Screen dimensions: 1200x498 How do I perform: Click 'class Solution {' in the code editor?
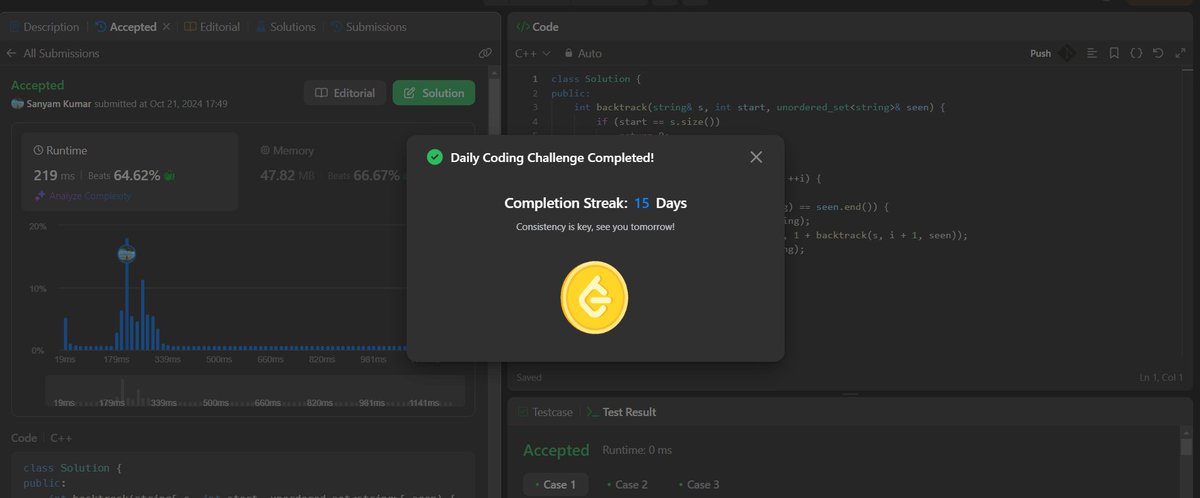(596, 79)
